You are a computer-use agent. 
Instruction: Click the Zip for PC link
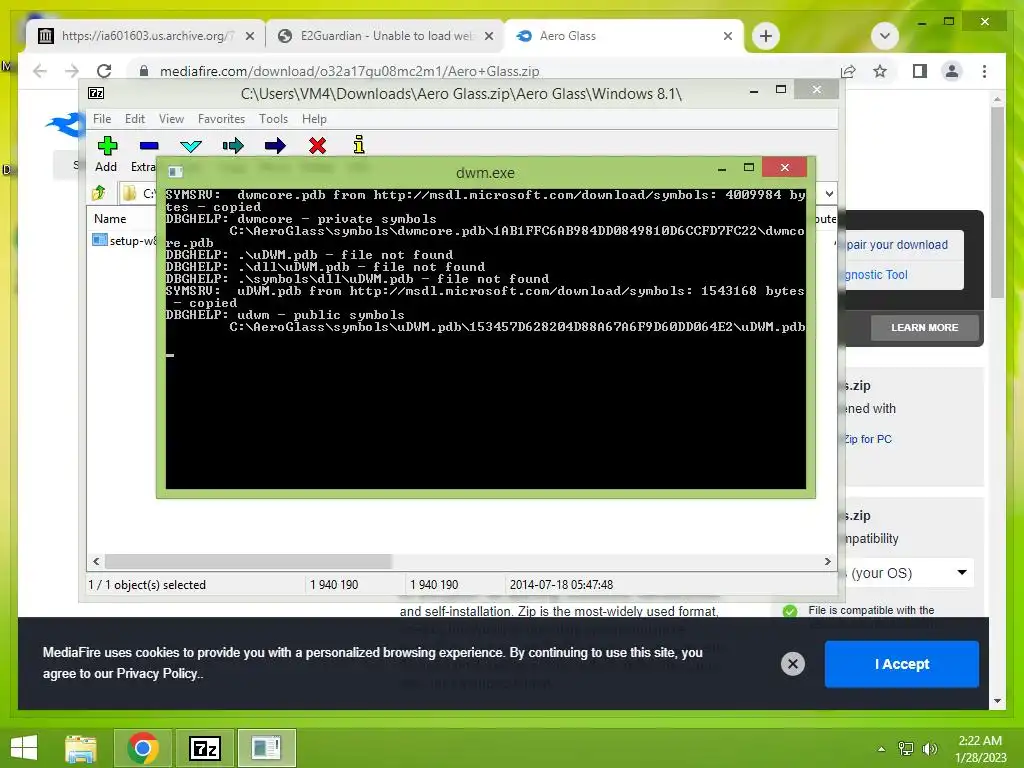(x=868, y=440)
